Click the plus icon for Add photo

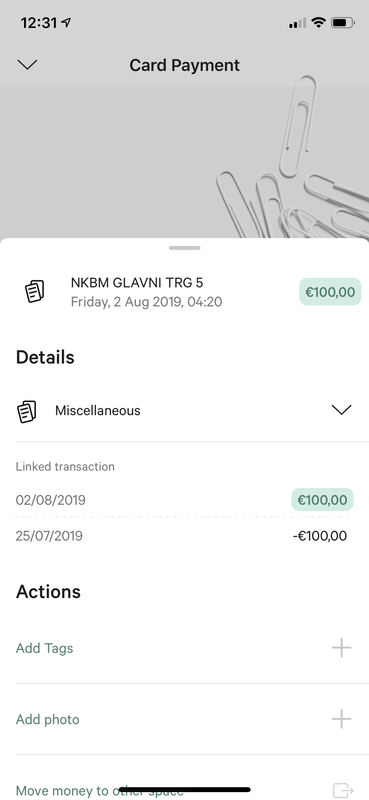point(341,719)
